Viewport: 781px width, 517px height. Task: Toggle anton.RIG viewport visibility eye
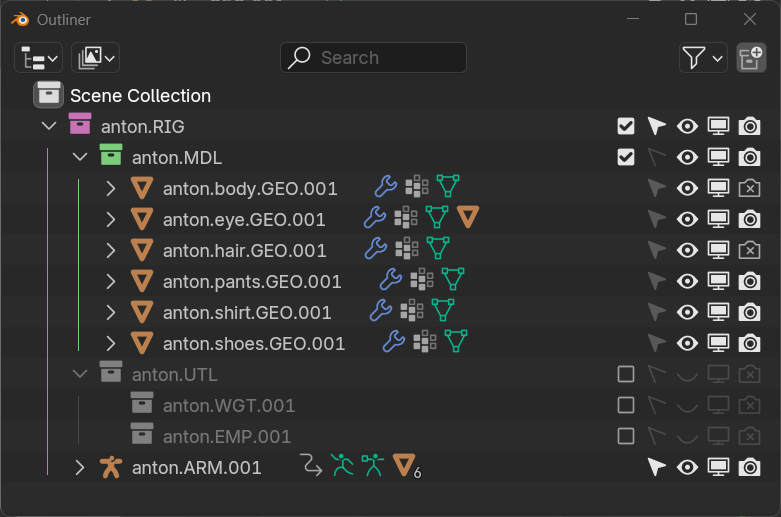pos(687,126)
